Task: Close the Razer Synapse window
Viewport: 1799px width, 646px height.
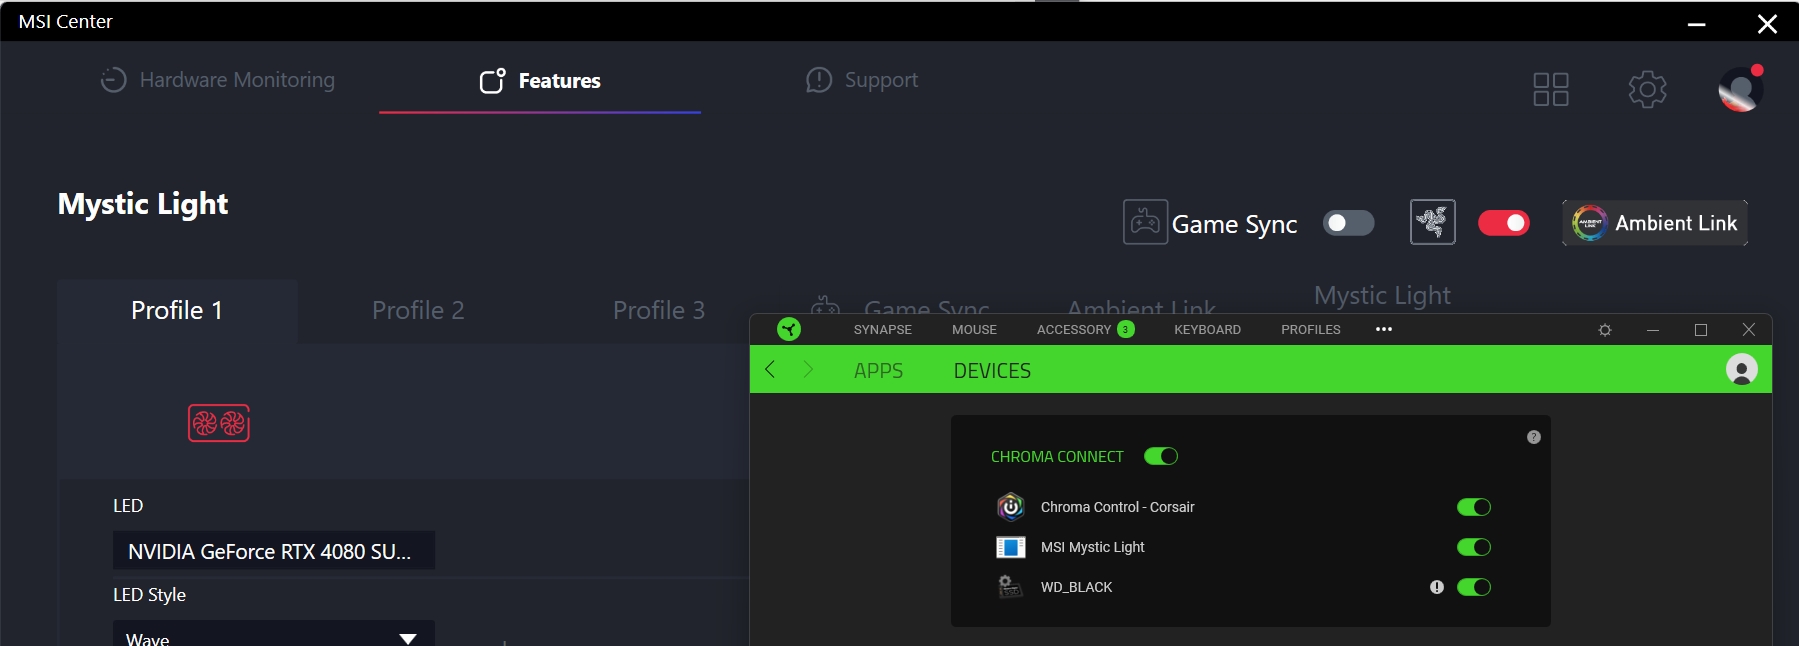Action: click(1748, 330)
